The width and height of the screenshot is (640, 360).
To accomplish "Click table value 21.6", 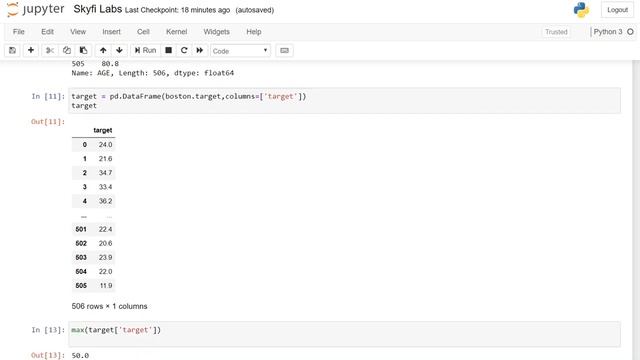I will [105, 159].
